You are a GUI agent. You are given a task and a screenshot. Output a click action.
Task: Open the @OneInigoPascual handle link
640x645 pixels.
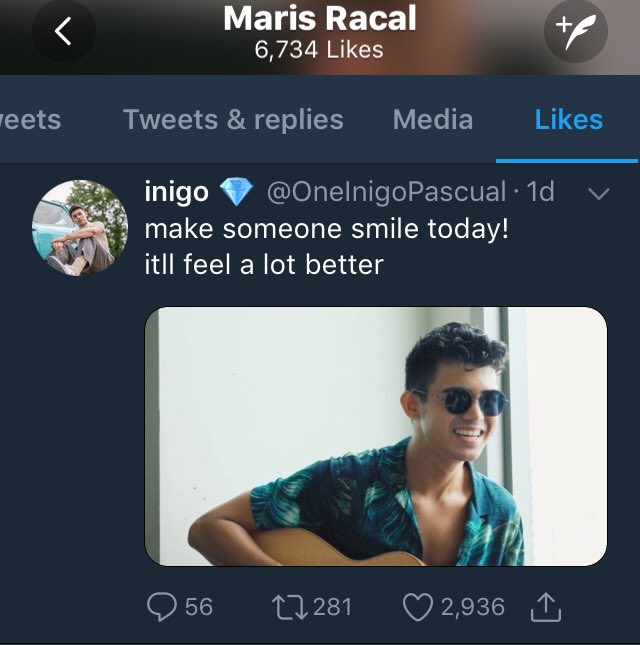pyautogui.click(x=386, y=192)
